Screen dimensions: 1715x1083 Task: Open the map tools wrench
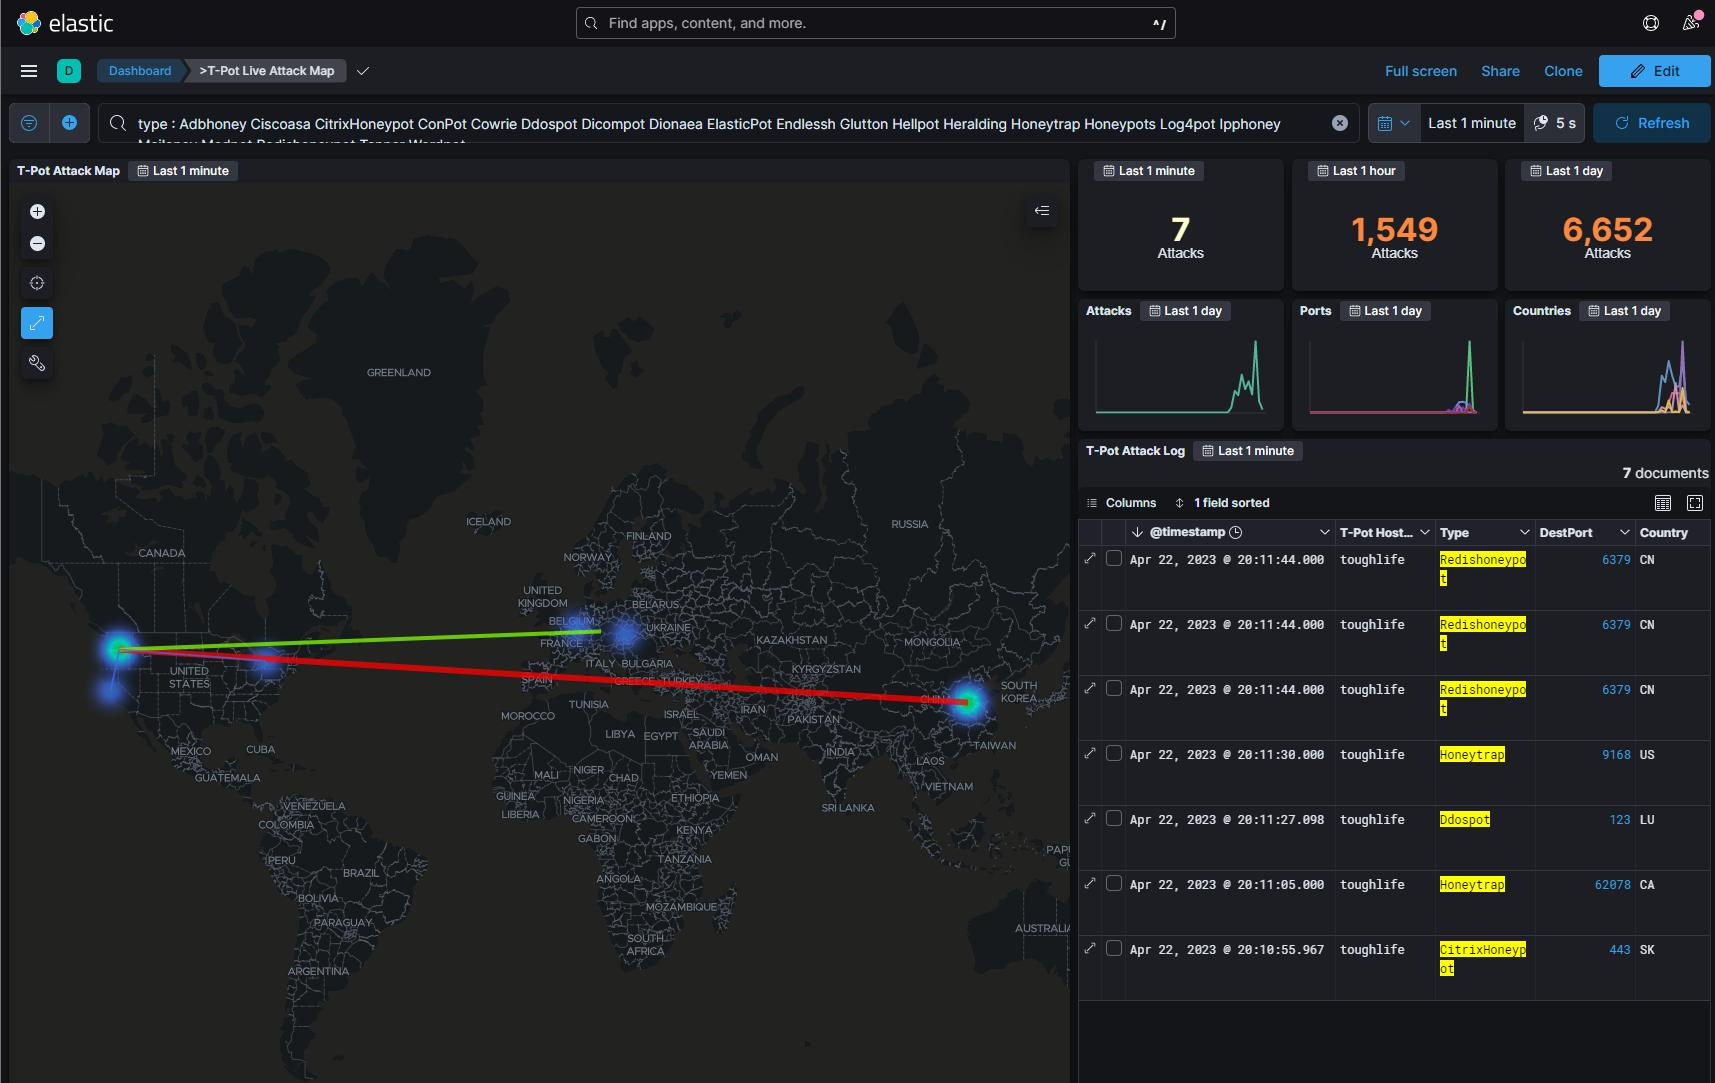click(x=37, y=363)
